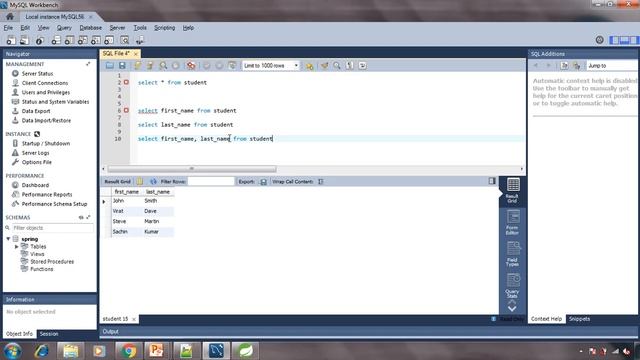
Task: Open Server Status in Navigator
Action: click(37, 73)
